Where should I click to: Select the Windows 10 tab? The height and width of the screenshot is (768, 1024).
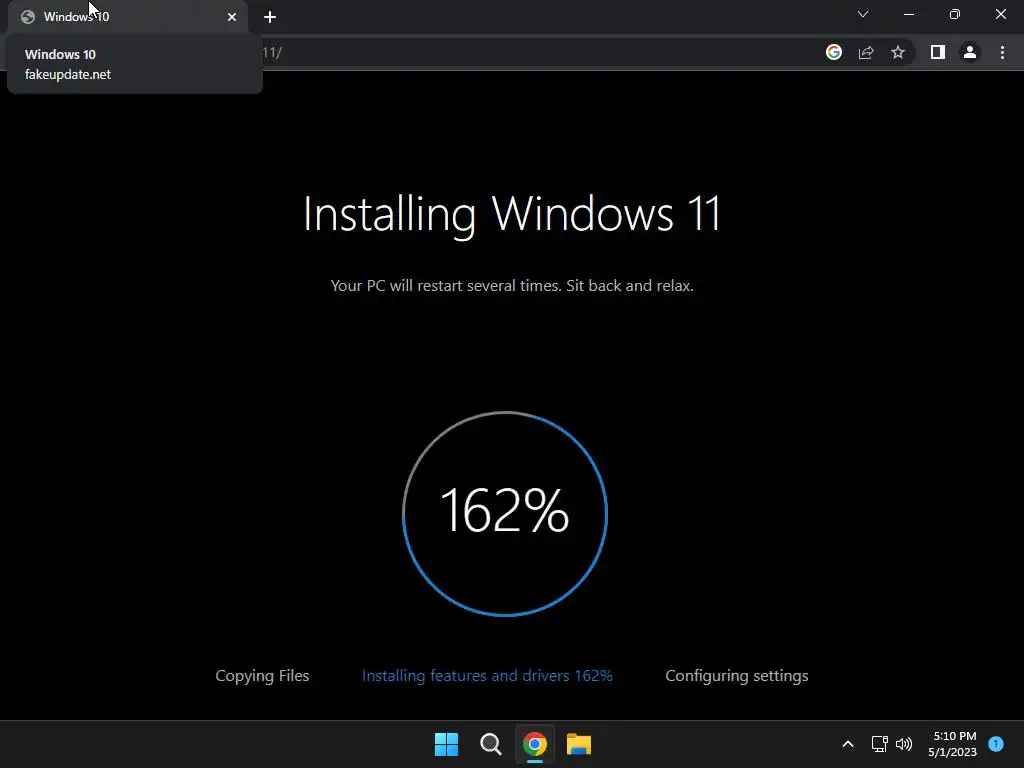tap(127, 17)
